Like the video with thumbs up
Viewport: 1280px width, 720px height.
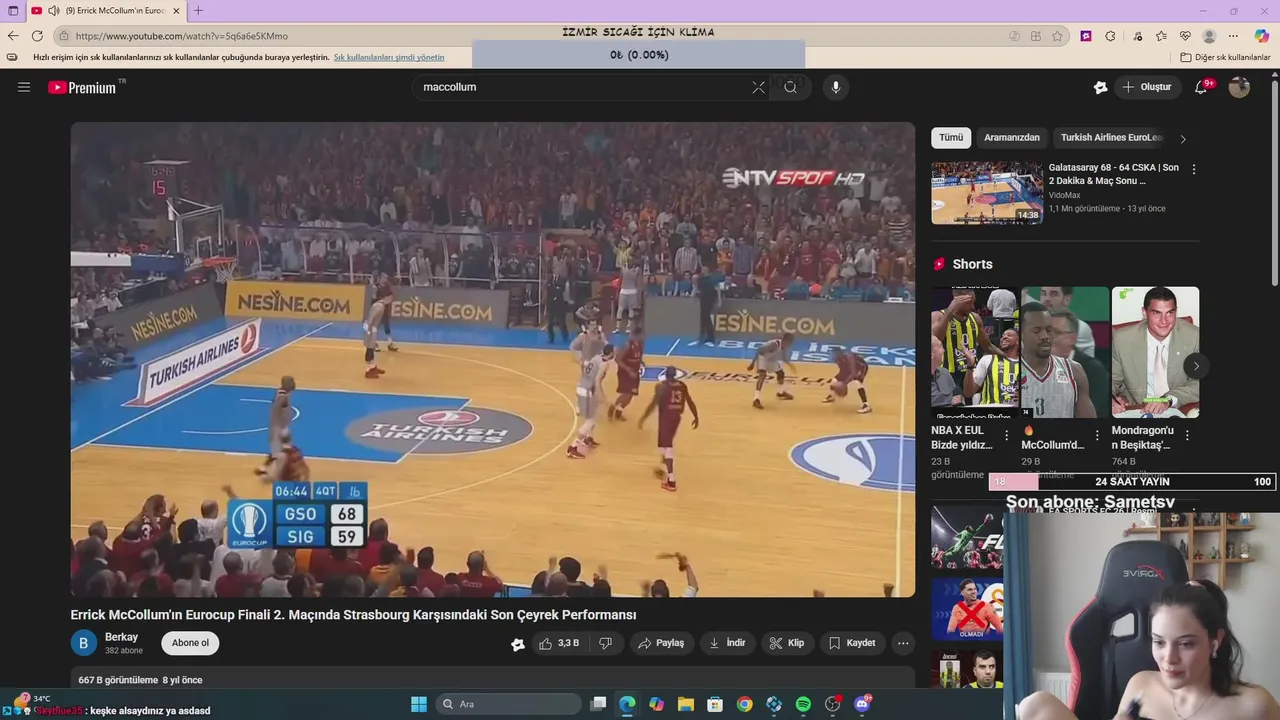(x=560, y=643)
